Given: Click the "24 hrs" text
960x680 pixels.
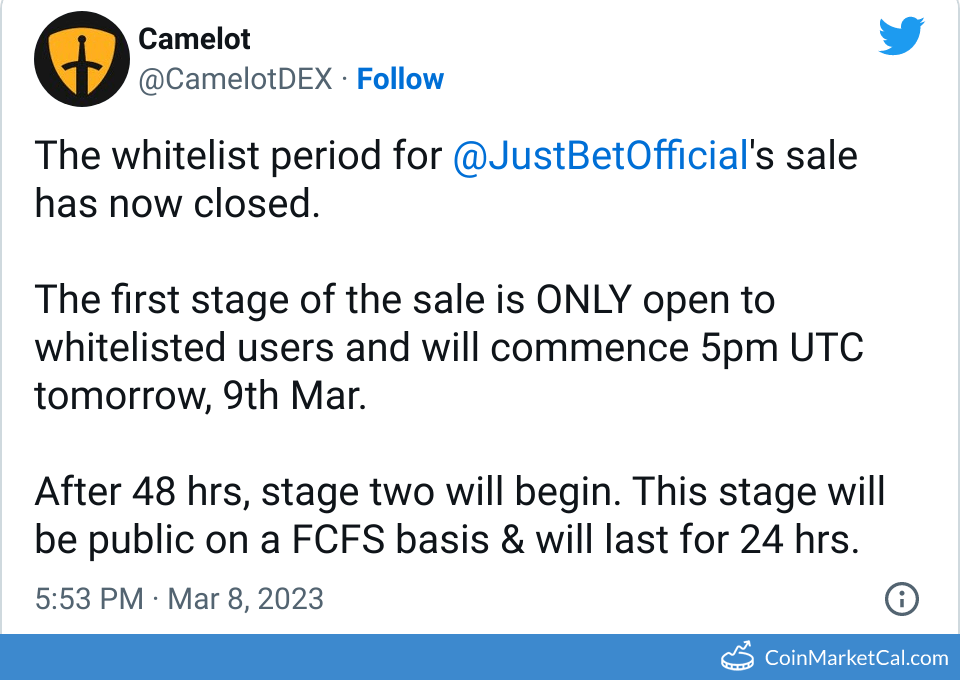Looking at the screenshot, I should (x=798, y=540).
